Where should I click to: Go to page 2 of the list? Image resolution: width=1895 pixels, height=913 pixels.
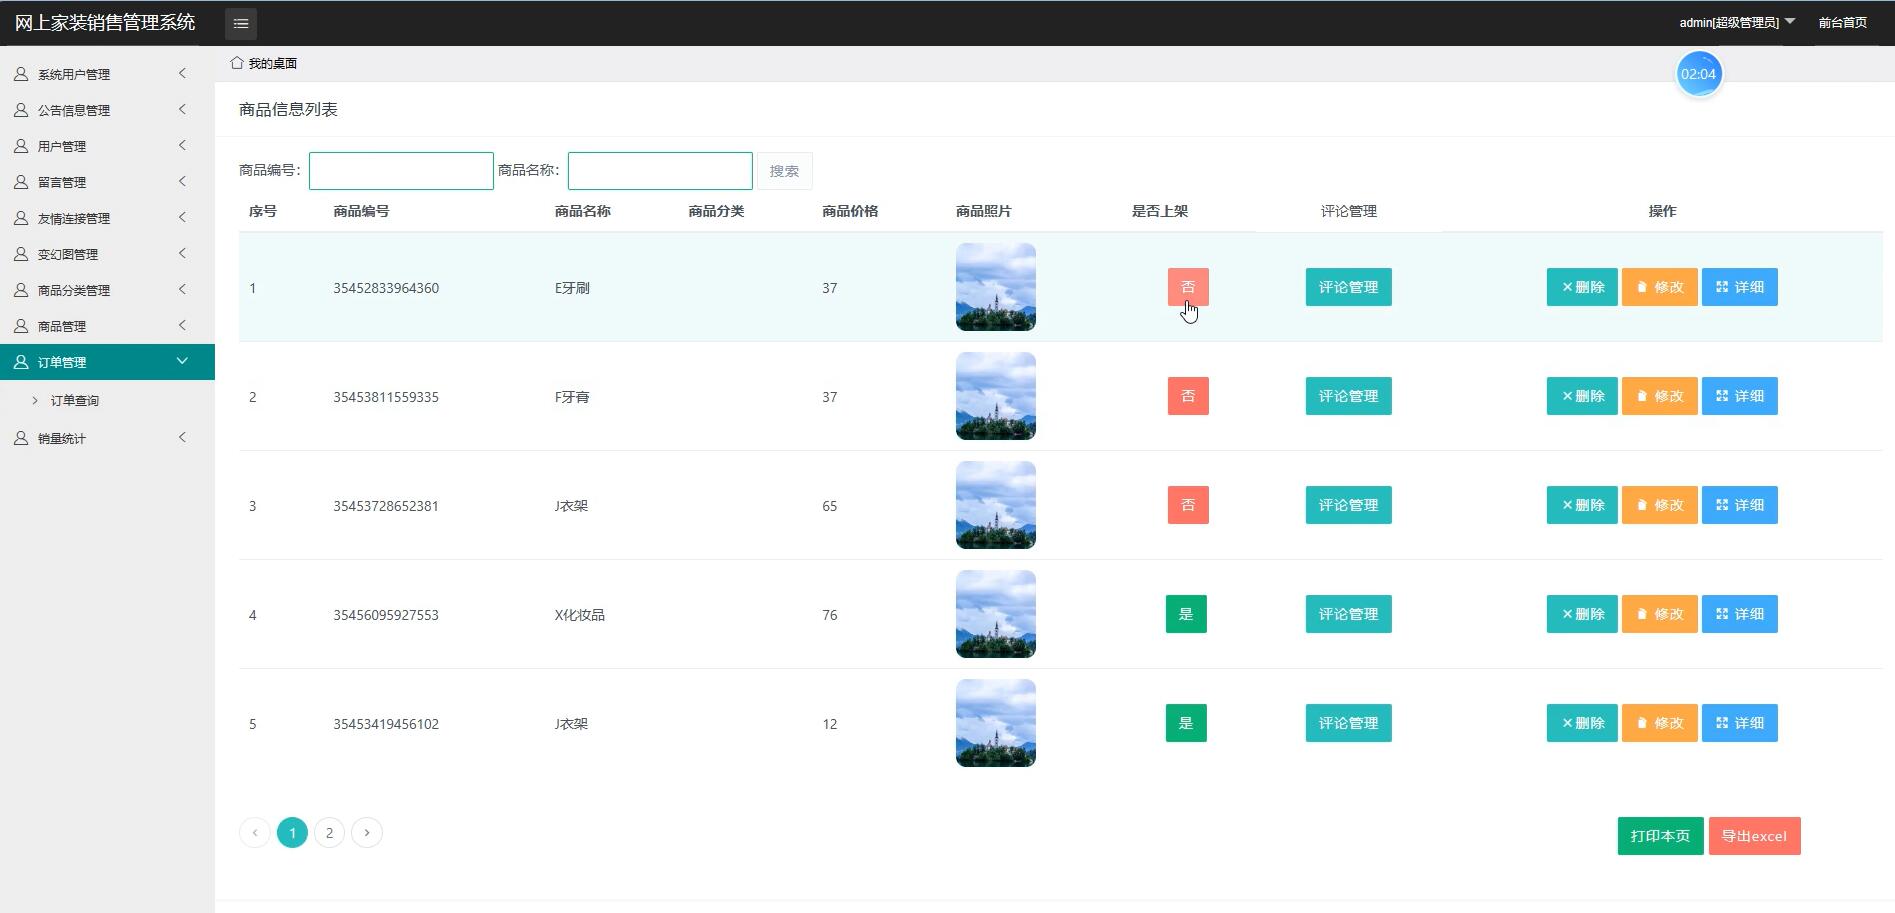329,833
